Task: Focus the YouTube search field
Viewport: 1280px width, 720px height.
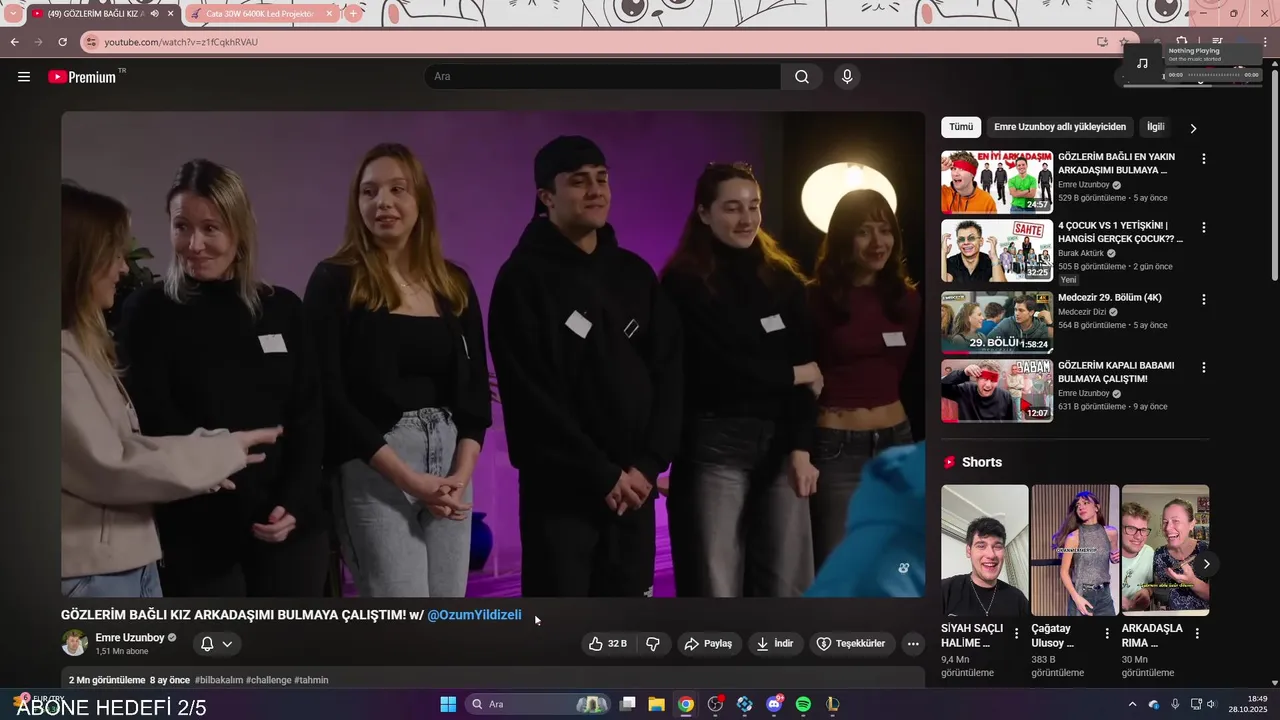Action: [603, 77]
